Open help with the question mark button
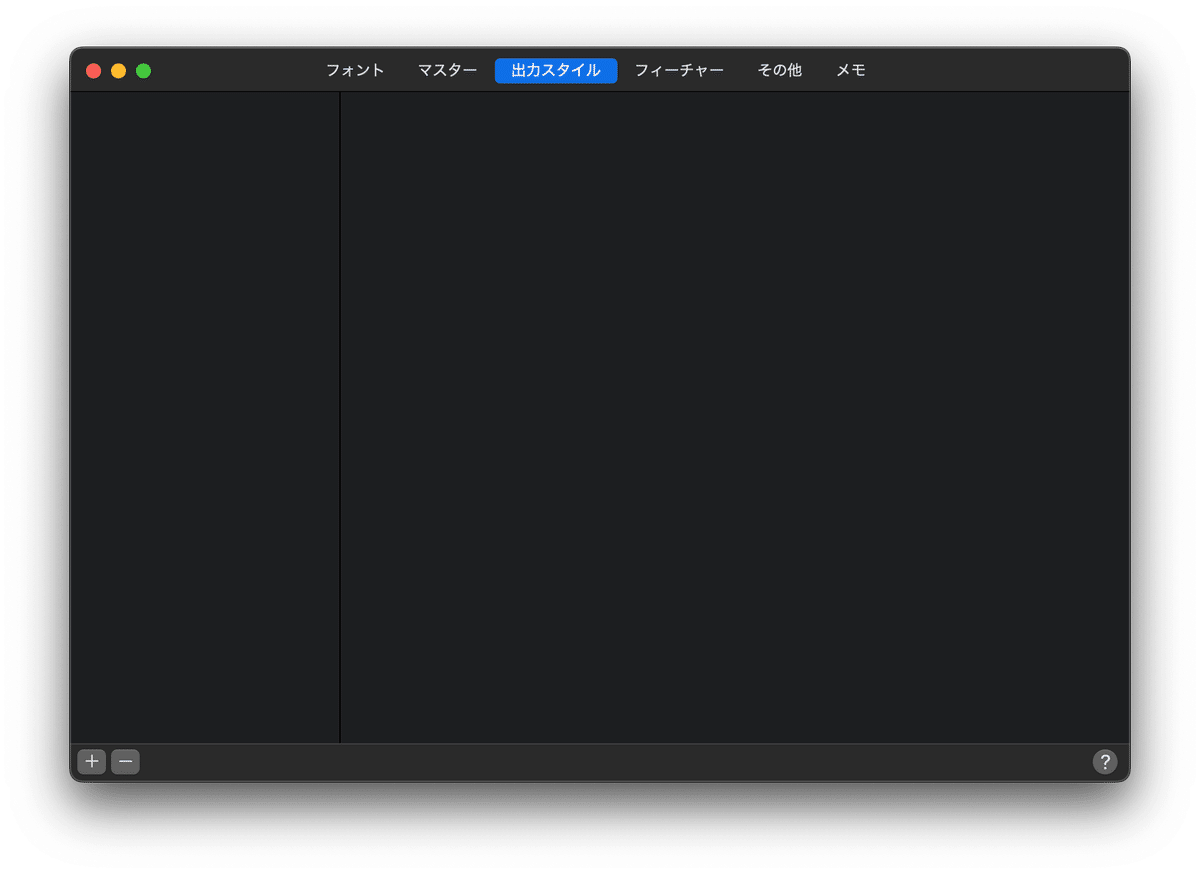This screenshot has width=1200, height=874. [x=1104, y=762]
